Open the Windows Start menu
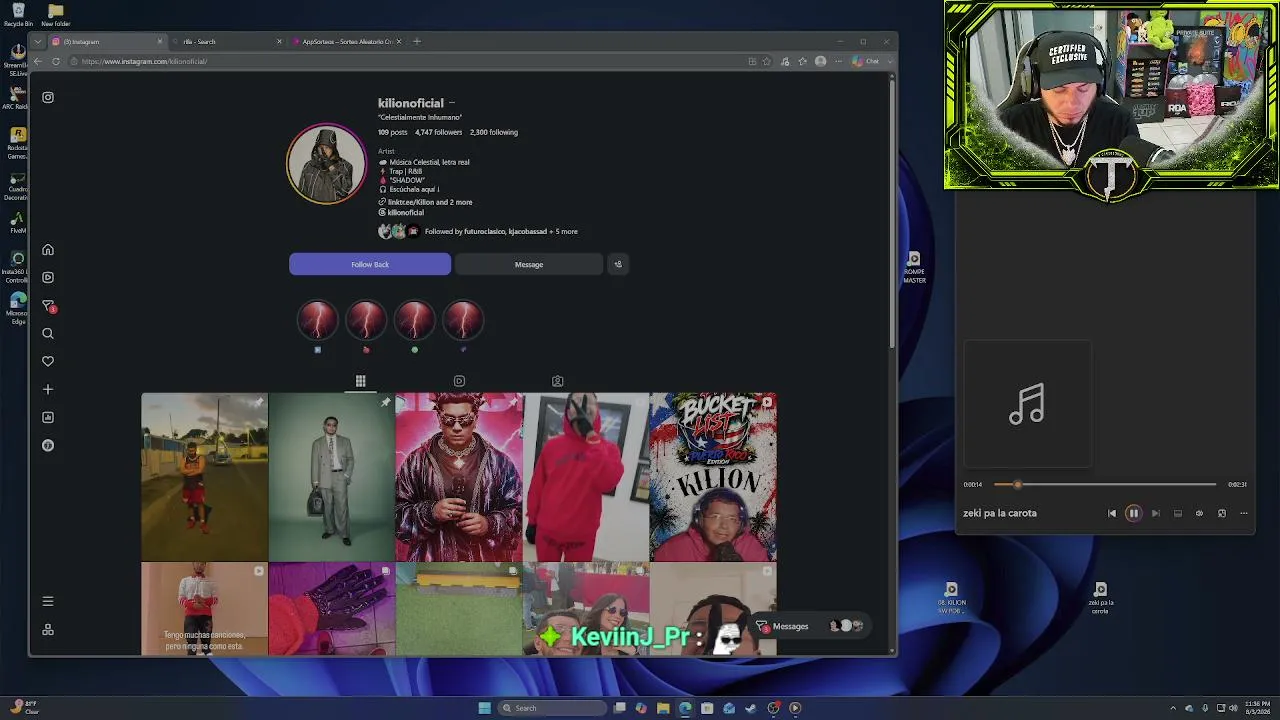The width and height of the screenshot is (1280, 720). (x=484, y=708)
